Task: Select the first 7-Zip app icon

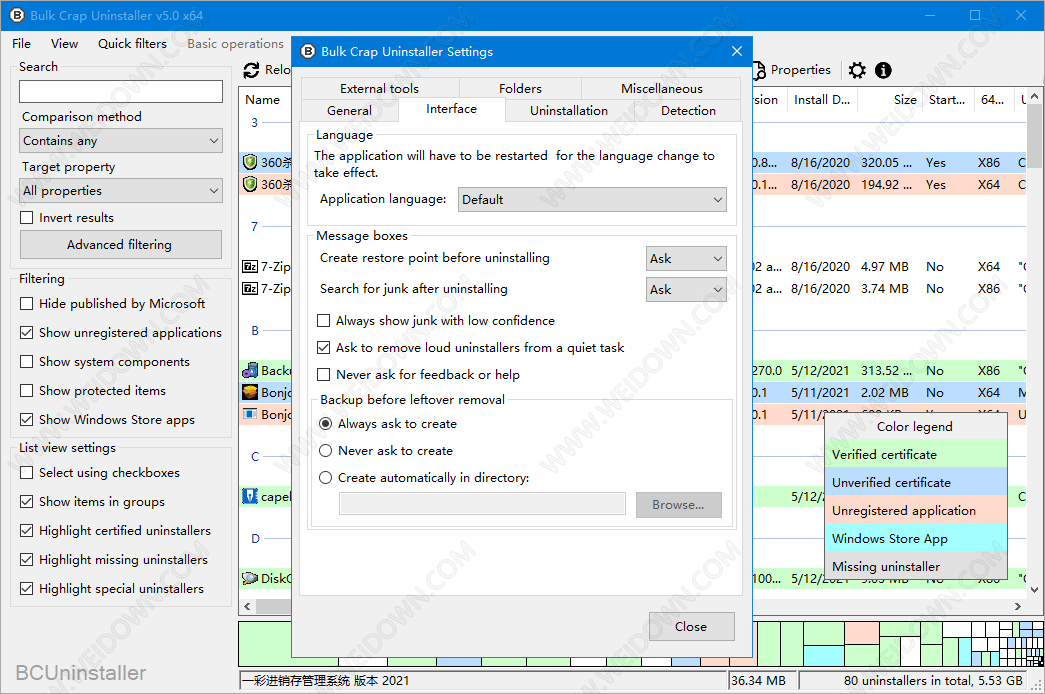Action: [250, 267]
